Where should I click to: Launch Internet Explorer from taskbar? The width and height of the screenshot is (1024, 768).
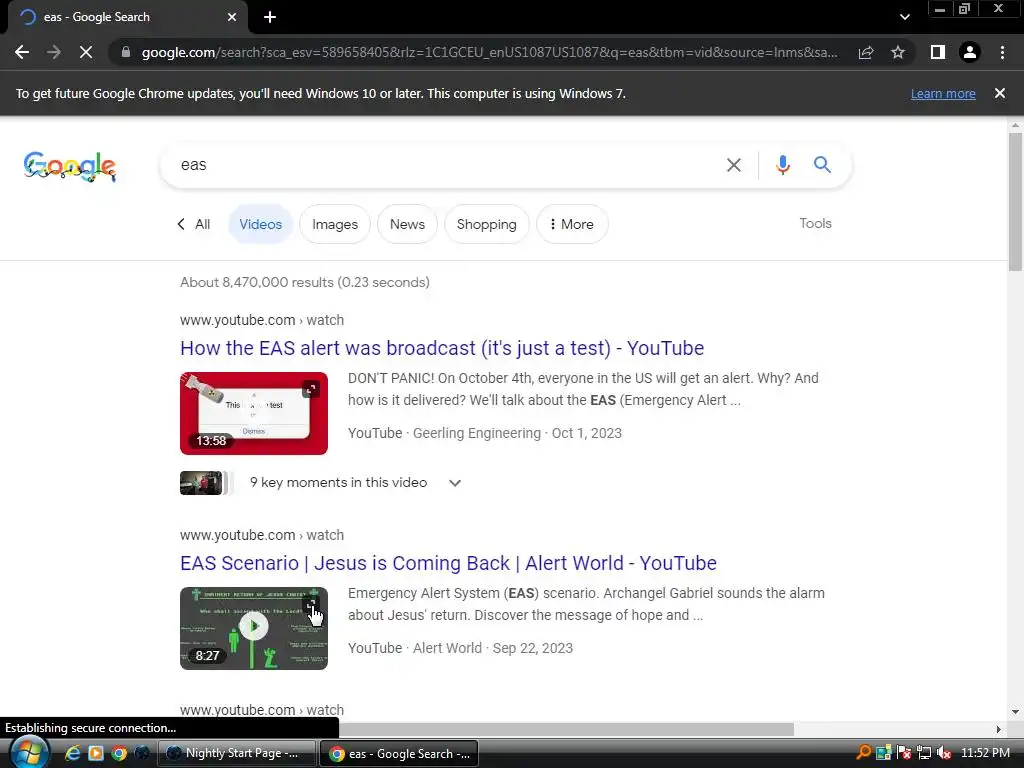(72, 753)
